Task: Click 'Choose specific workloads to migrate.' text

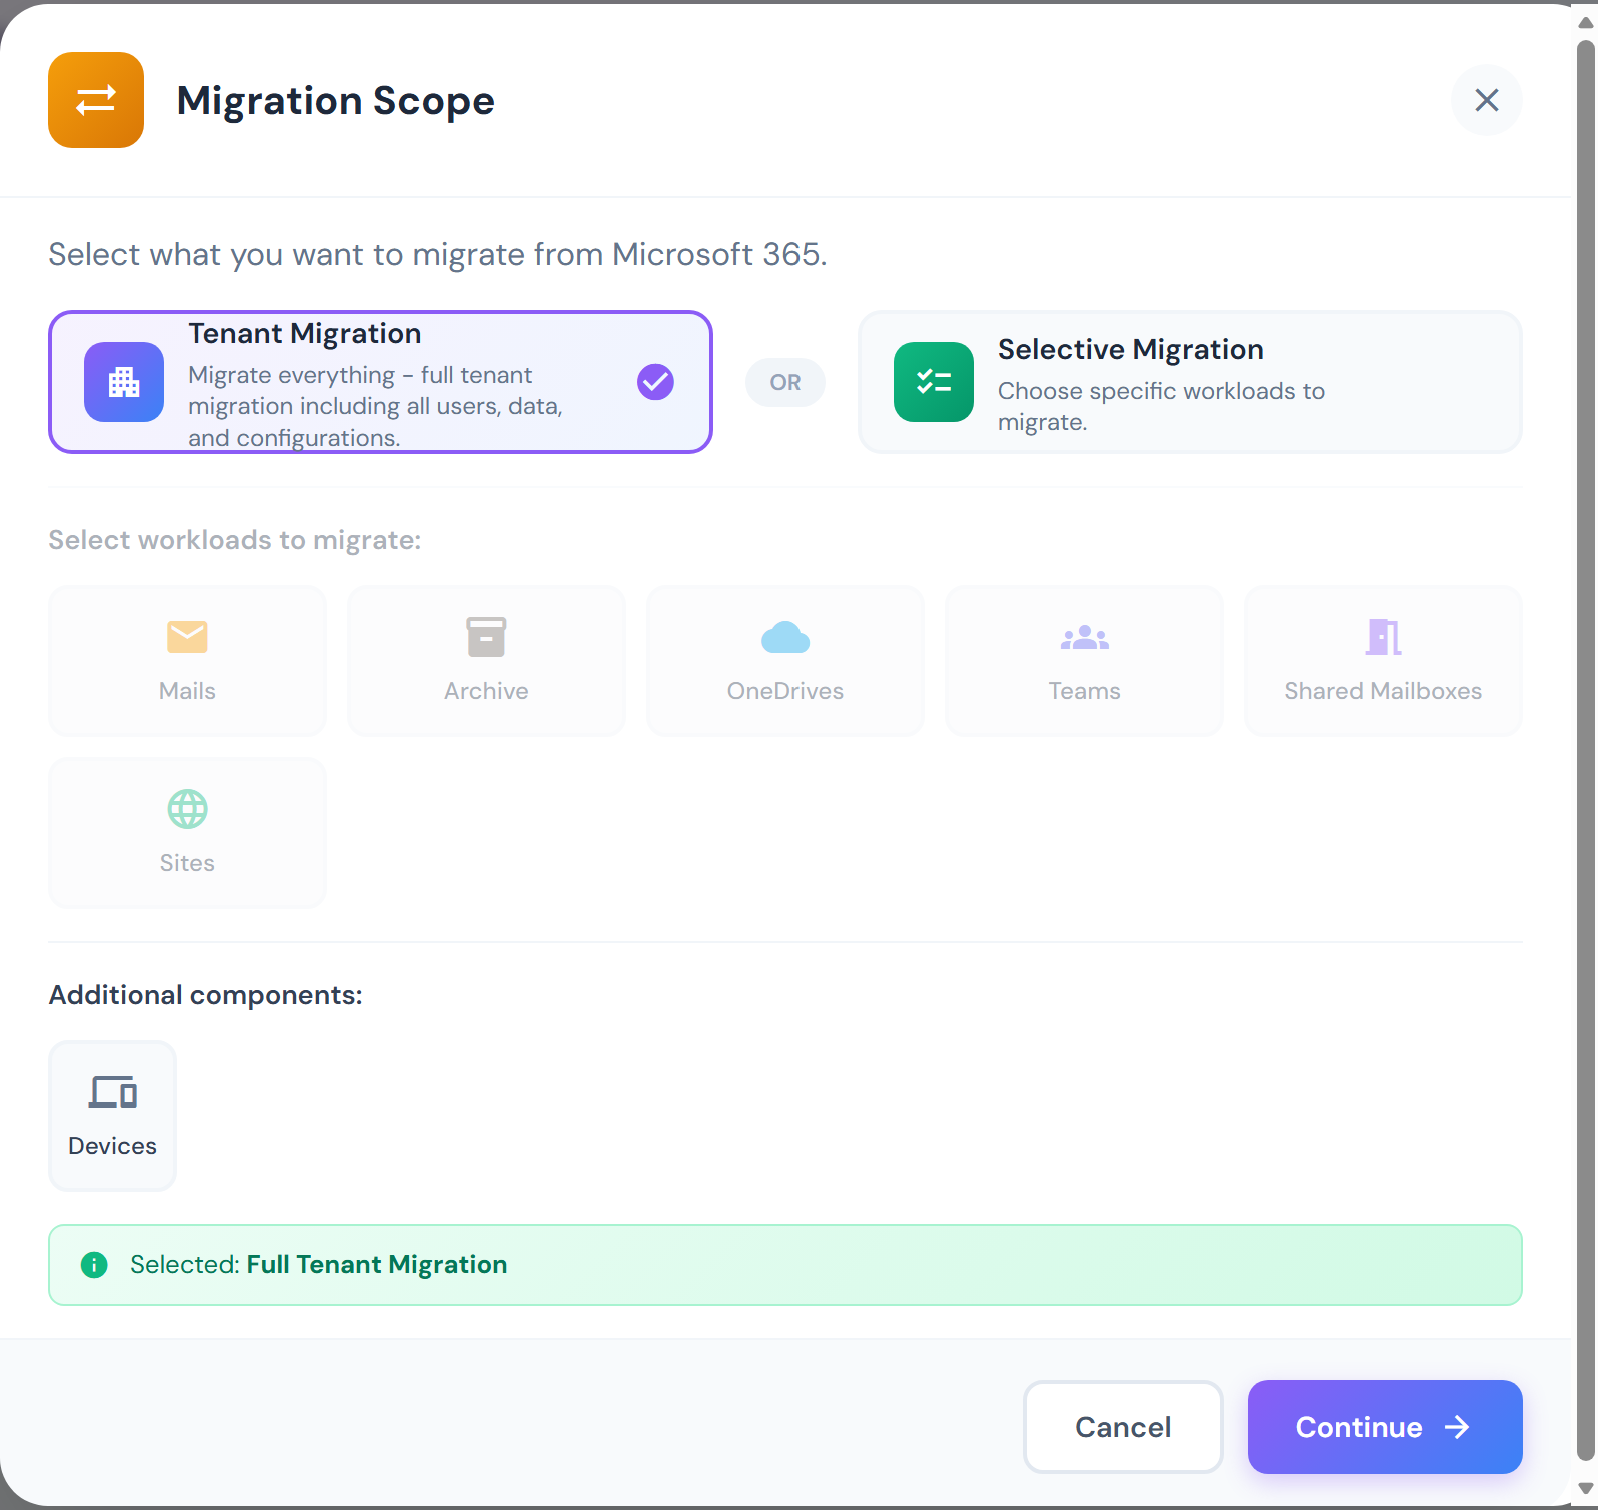Action: coord(1161,406)
